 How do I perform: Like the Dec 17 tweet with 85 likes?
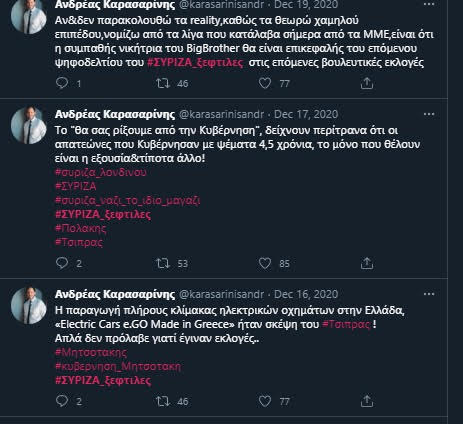pyautogui.click(x=265, y=263)
